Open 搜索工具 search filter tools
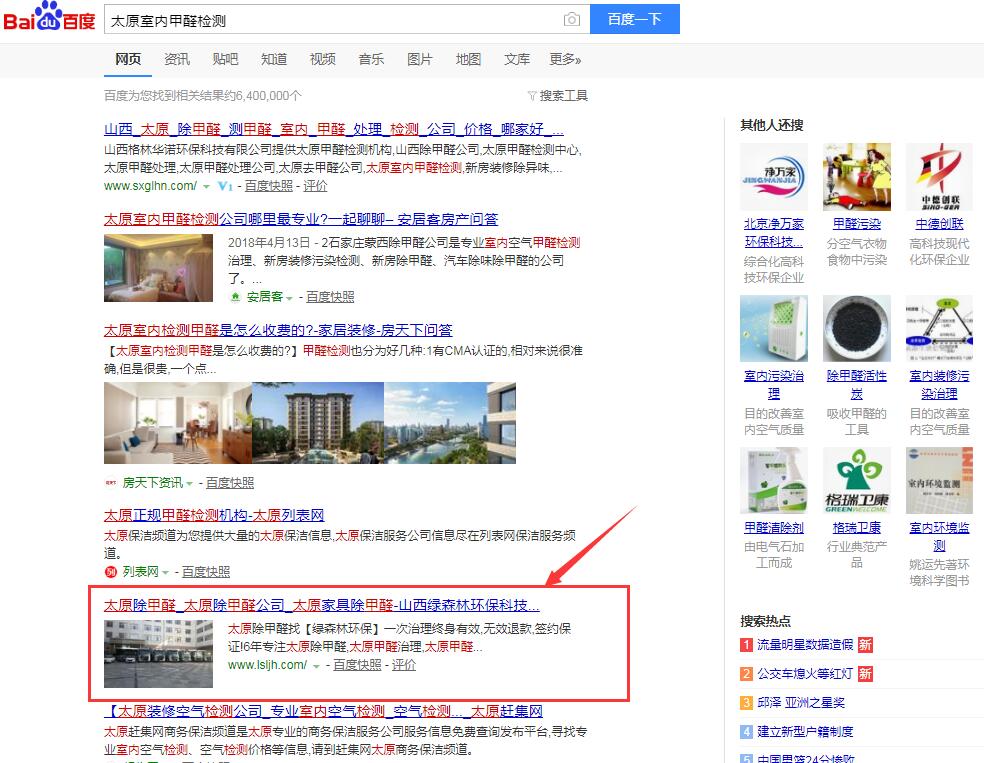This screenshot has width=984, height=763. tap(557, 96)
